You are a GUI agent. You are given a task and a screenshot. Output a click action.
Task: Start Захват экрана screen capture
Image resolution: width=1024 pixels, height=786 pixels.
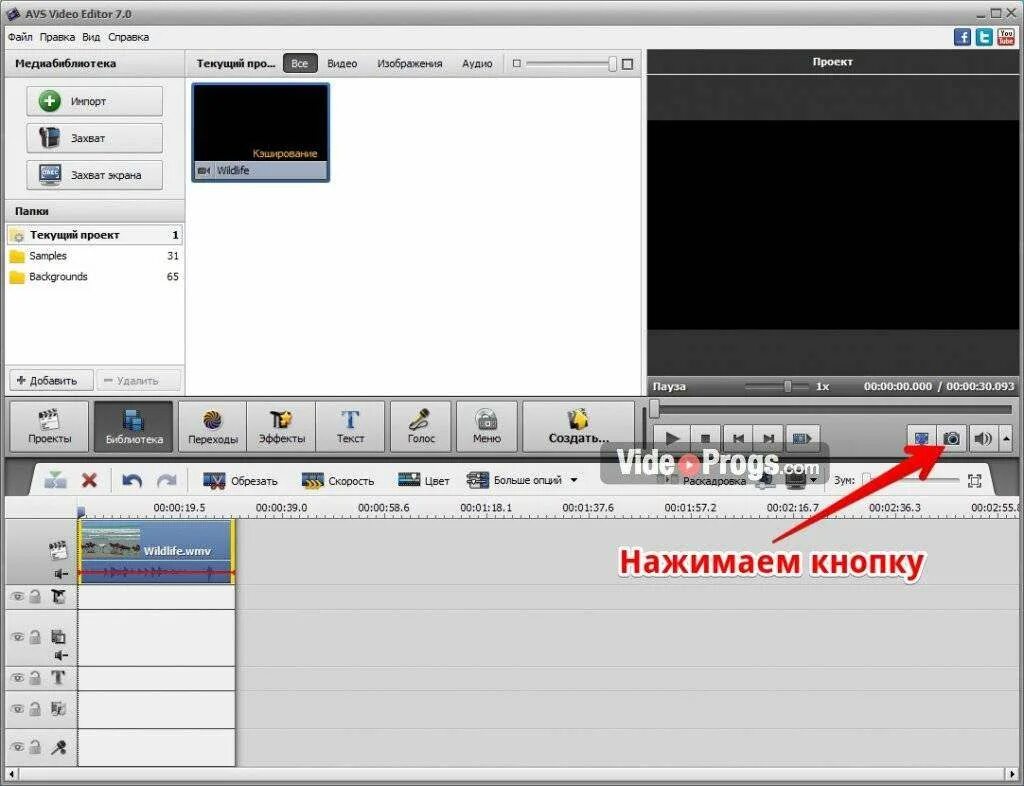pos(95,175)
